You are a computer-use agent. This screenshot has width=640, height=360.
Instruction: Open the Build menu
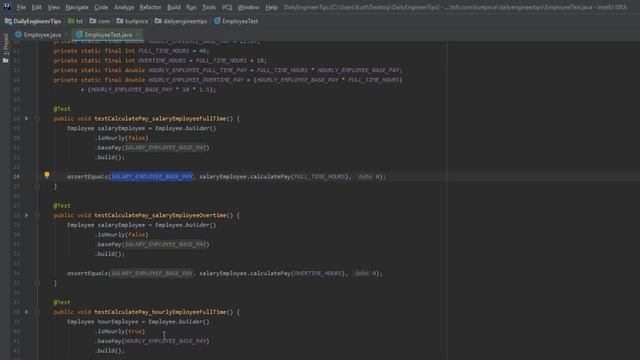point(174,7)
